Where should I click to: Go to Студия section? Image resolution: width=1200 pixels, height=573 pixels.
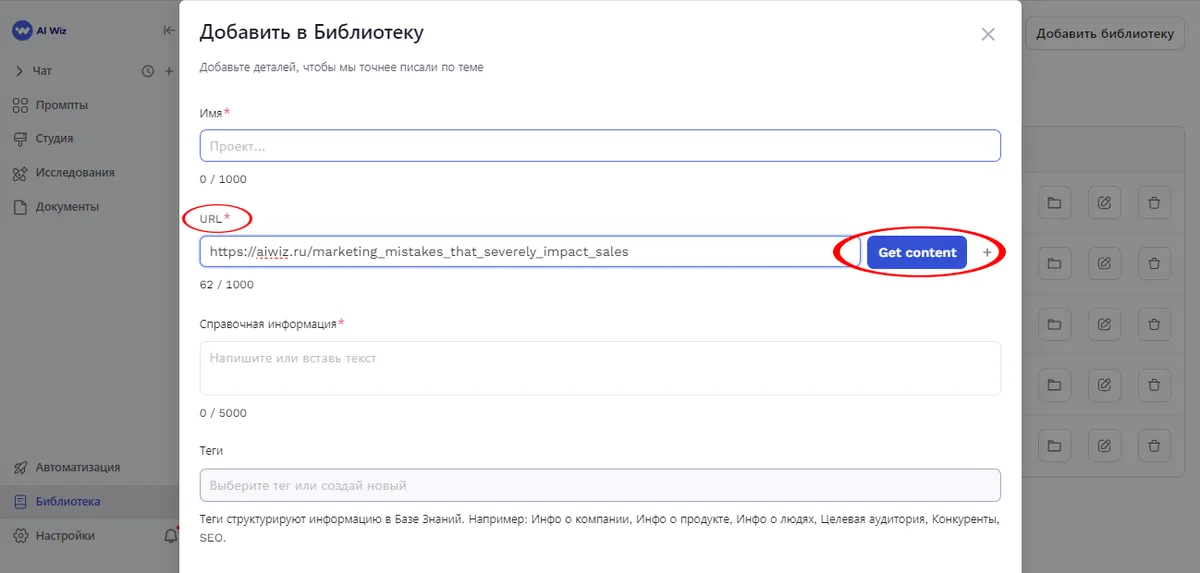[x=54, y=139]
